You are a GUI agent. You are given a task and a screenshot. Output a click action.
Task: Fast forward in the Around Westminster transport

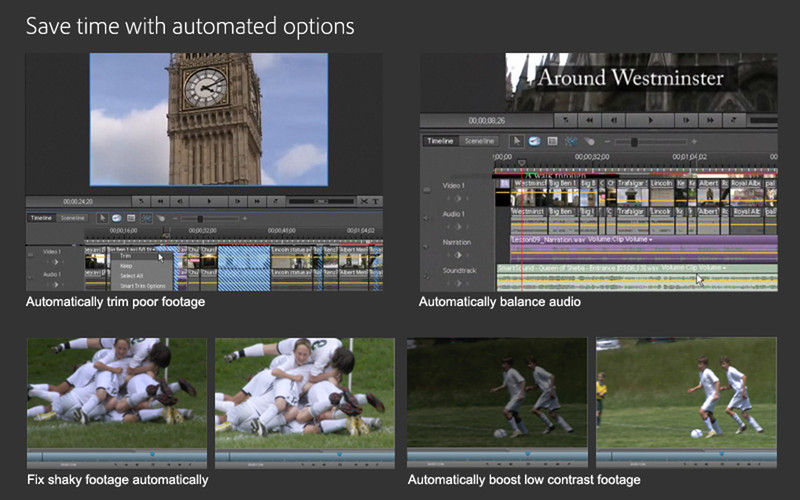click(710, 120)
